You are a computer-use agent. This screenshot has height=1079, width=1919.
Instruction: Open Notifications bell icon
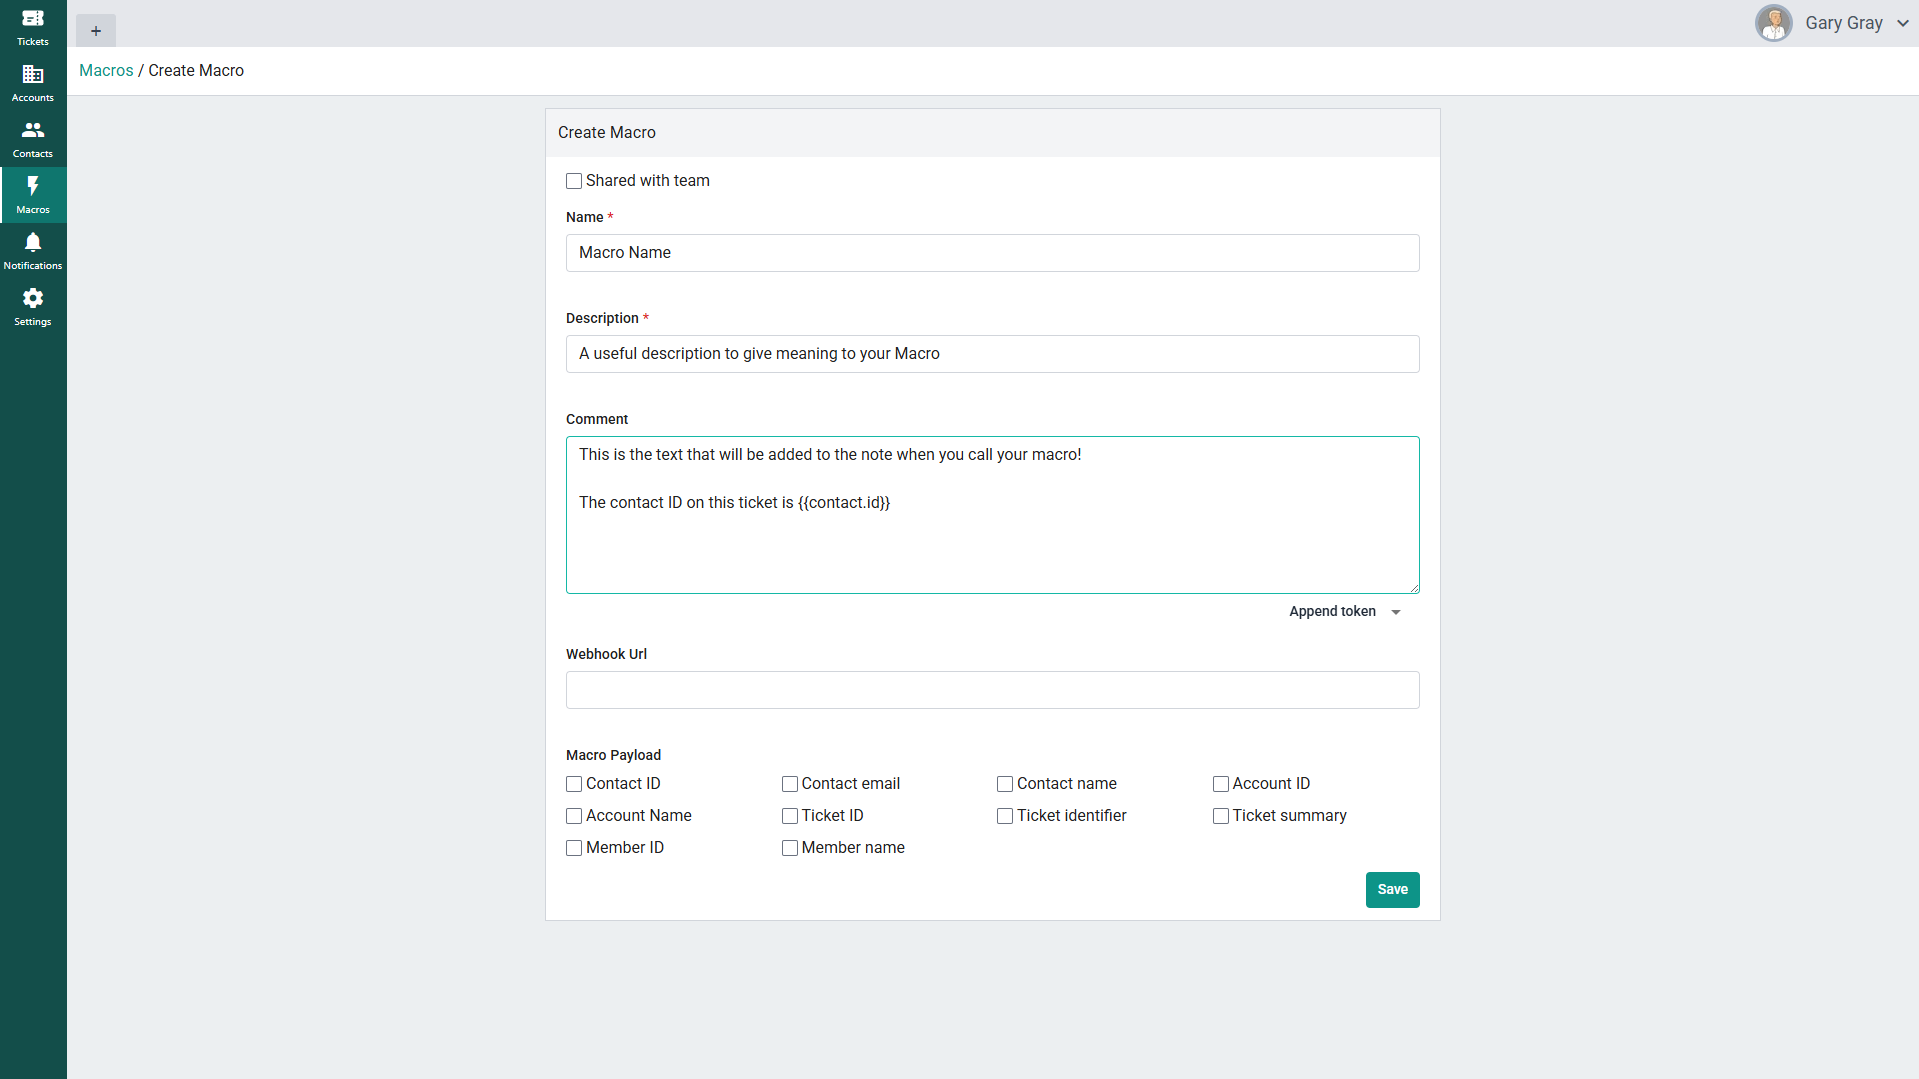pyautogui.click(x=33, y=243)
